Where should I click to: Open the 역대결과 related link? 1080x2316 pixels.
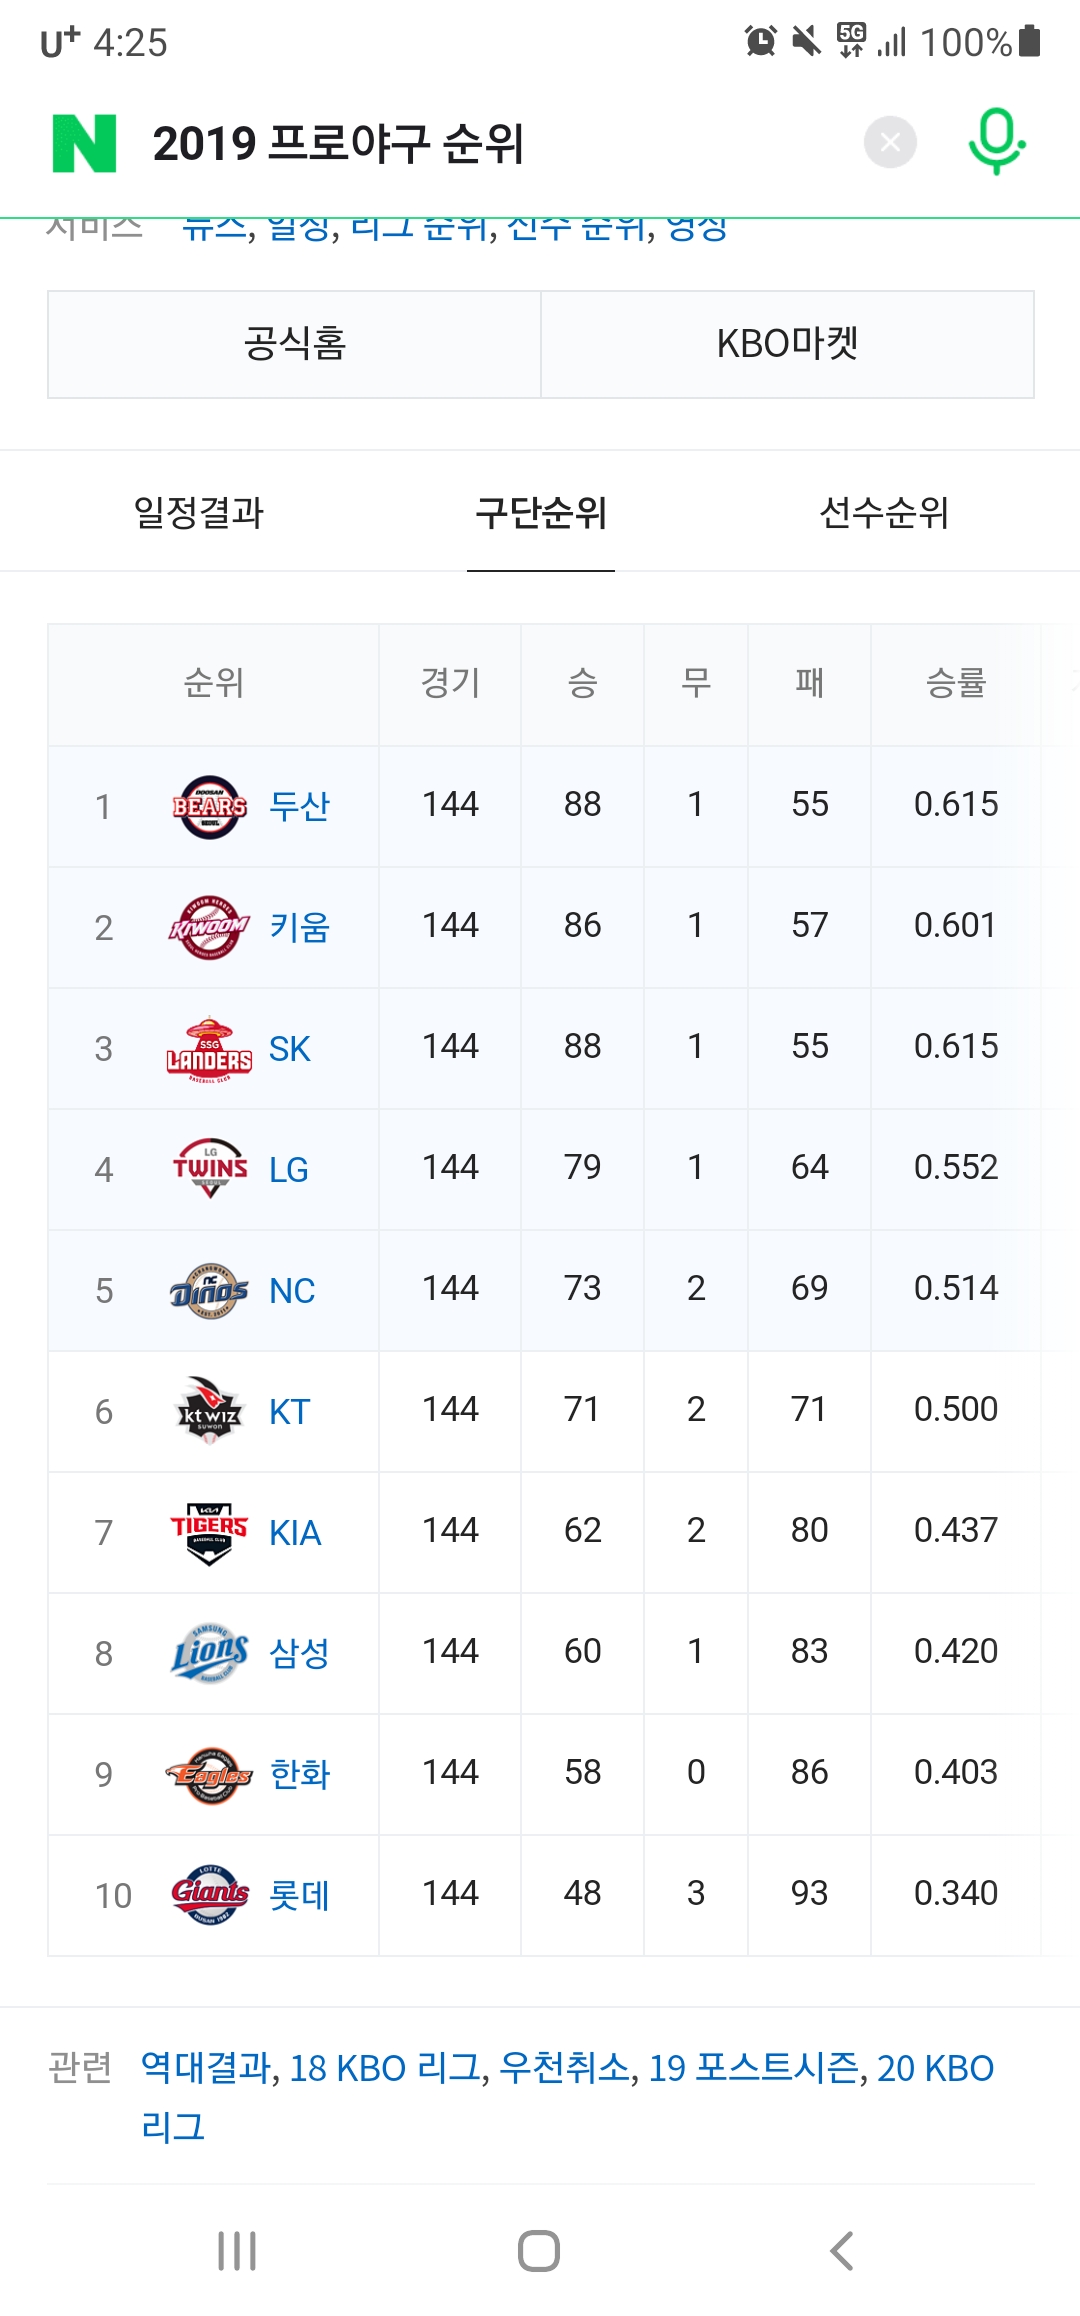click(206, 2067)
